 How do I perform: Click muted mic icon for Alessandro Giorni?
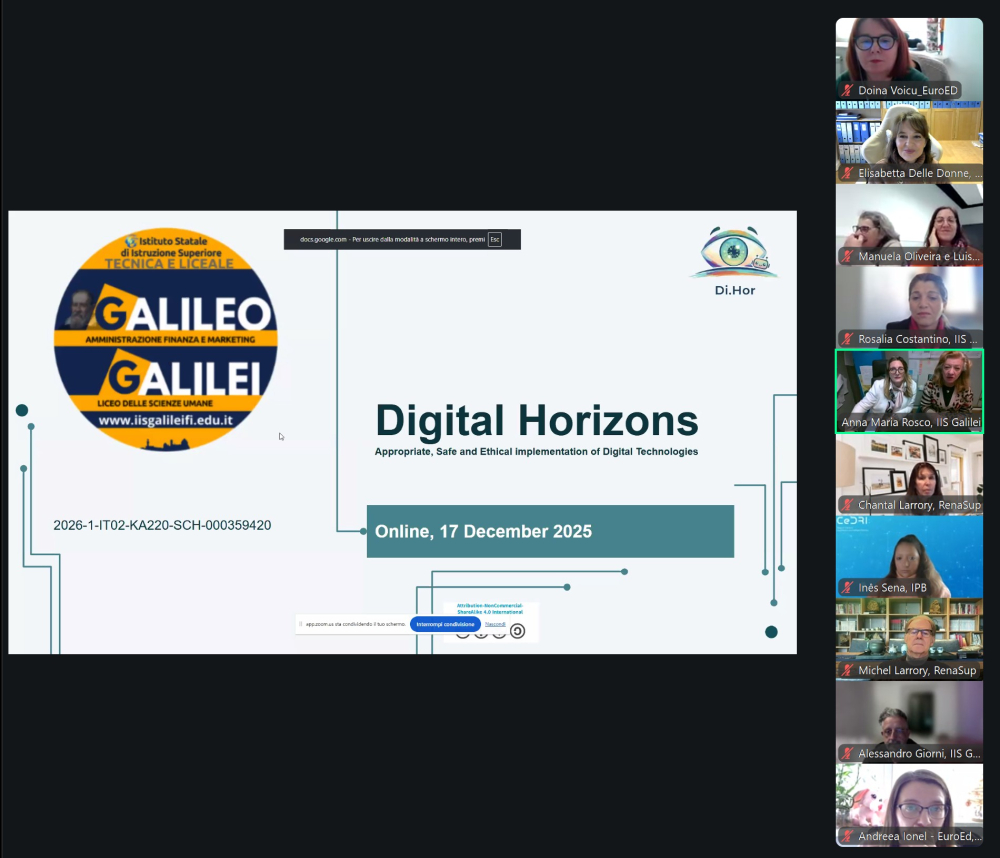click(847, 754)
